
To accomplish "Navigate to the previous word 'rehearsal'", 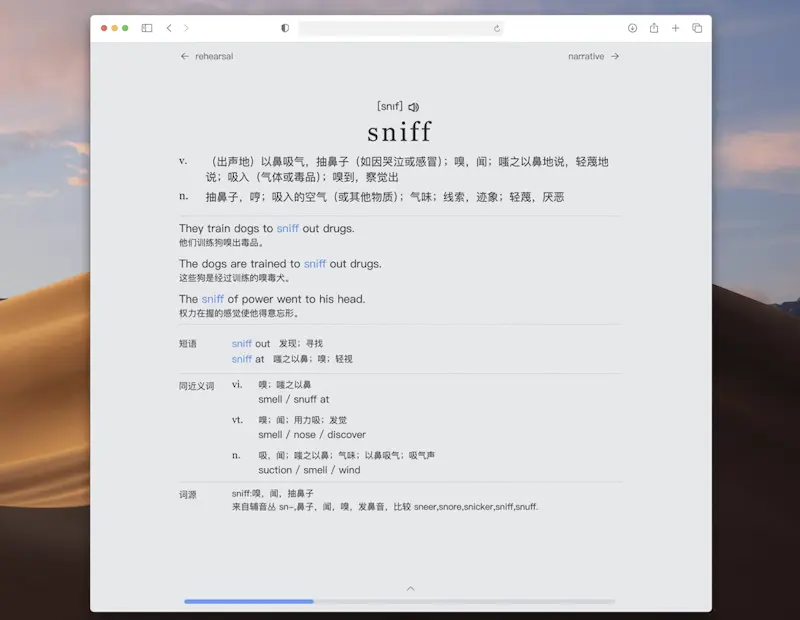I will [209, 56].
